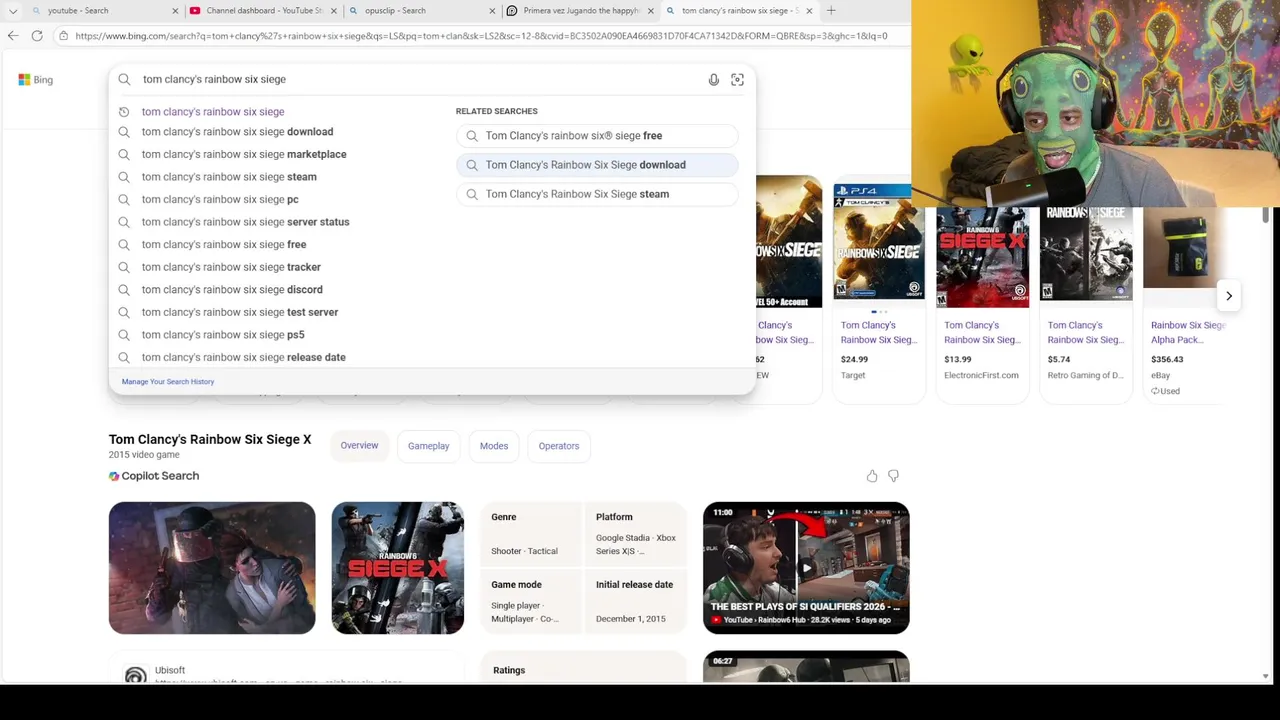Choose suggestion ending in 'server status'

coord(245,222)
